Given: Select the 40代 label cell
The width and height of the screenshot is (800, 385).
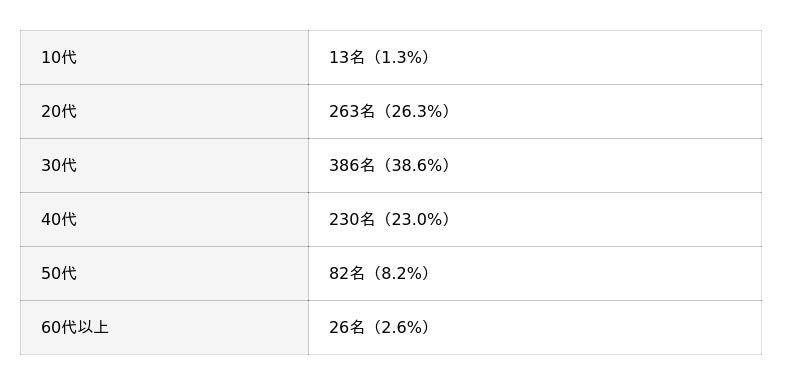Looking at the screenshot, I should (x=164, y=220).
